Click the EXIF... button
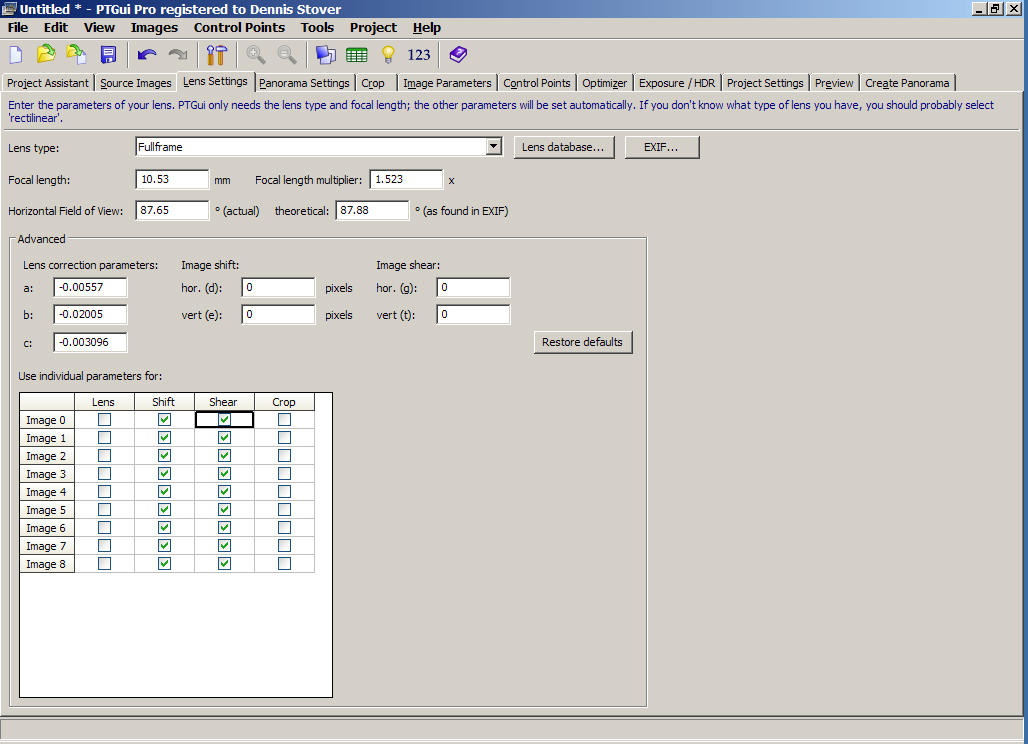1028x744 pixels. (x=662, y=147)
